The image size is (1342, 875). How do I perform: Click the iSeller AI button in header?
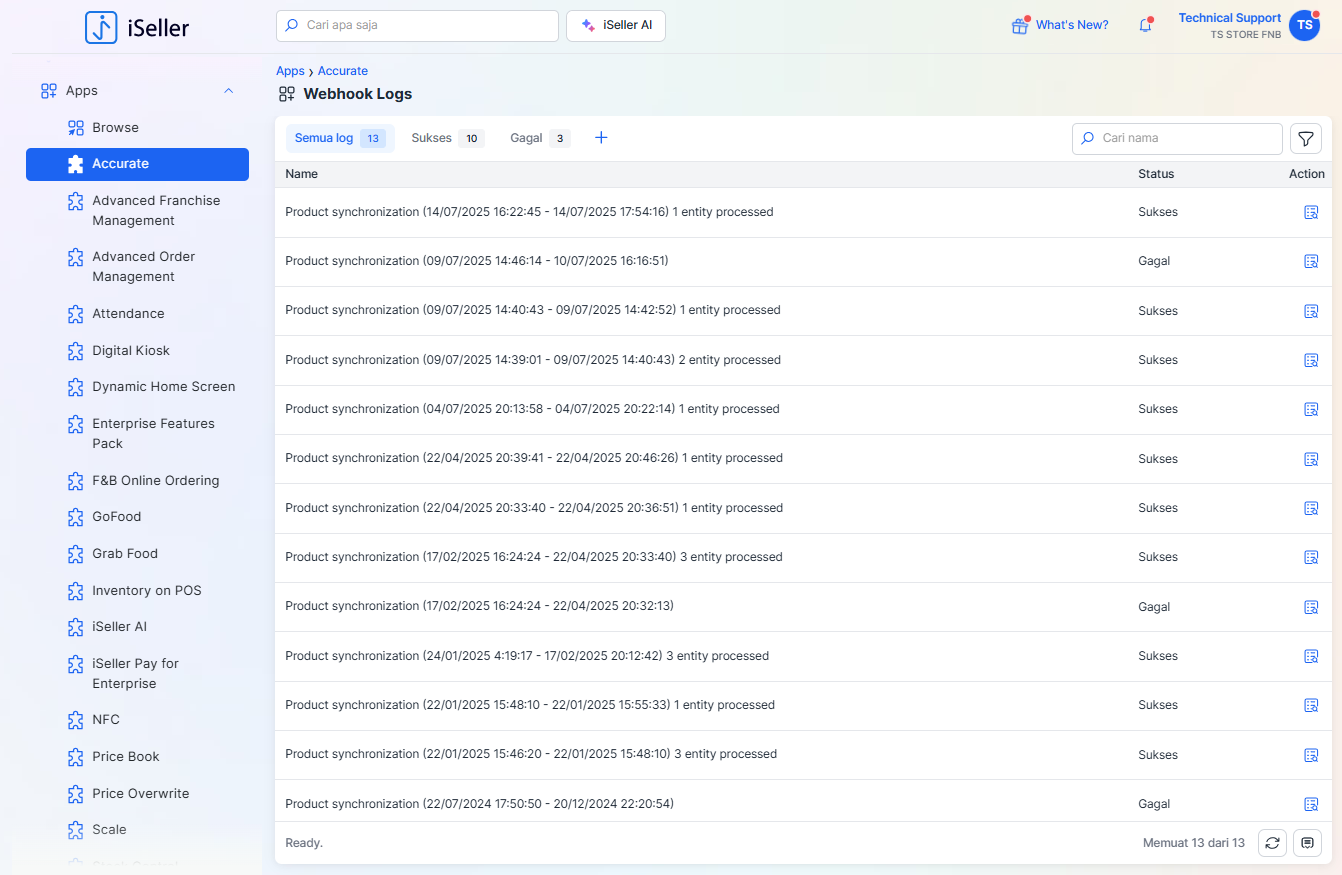[x=616, y=26]
